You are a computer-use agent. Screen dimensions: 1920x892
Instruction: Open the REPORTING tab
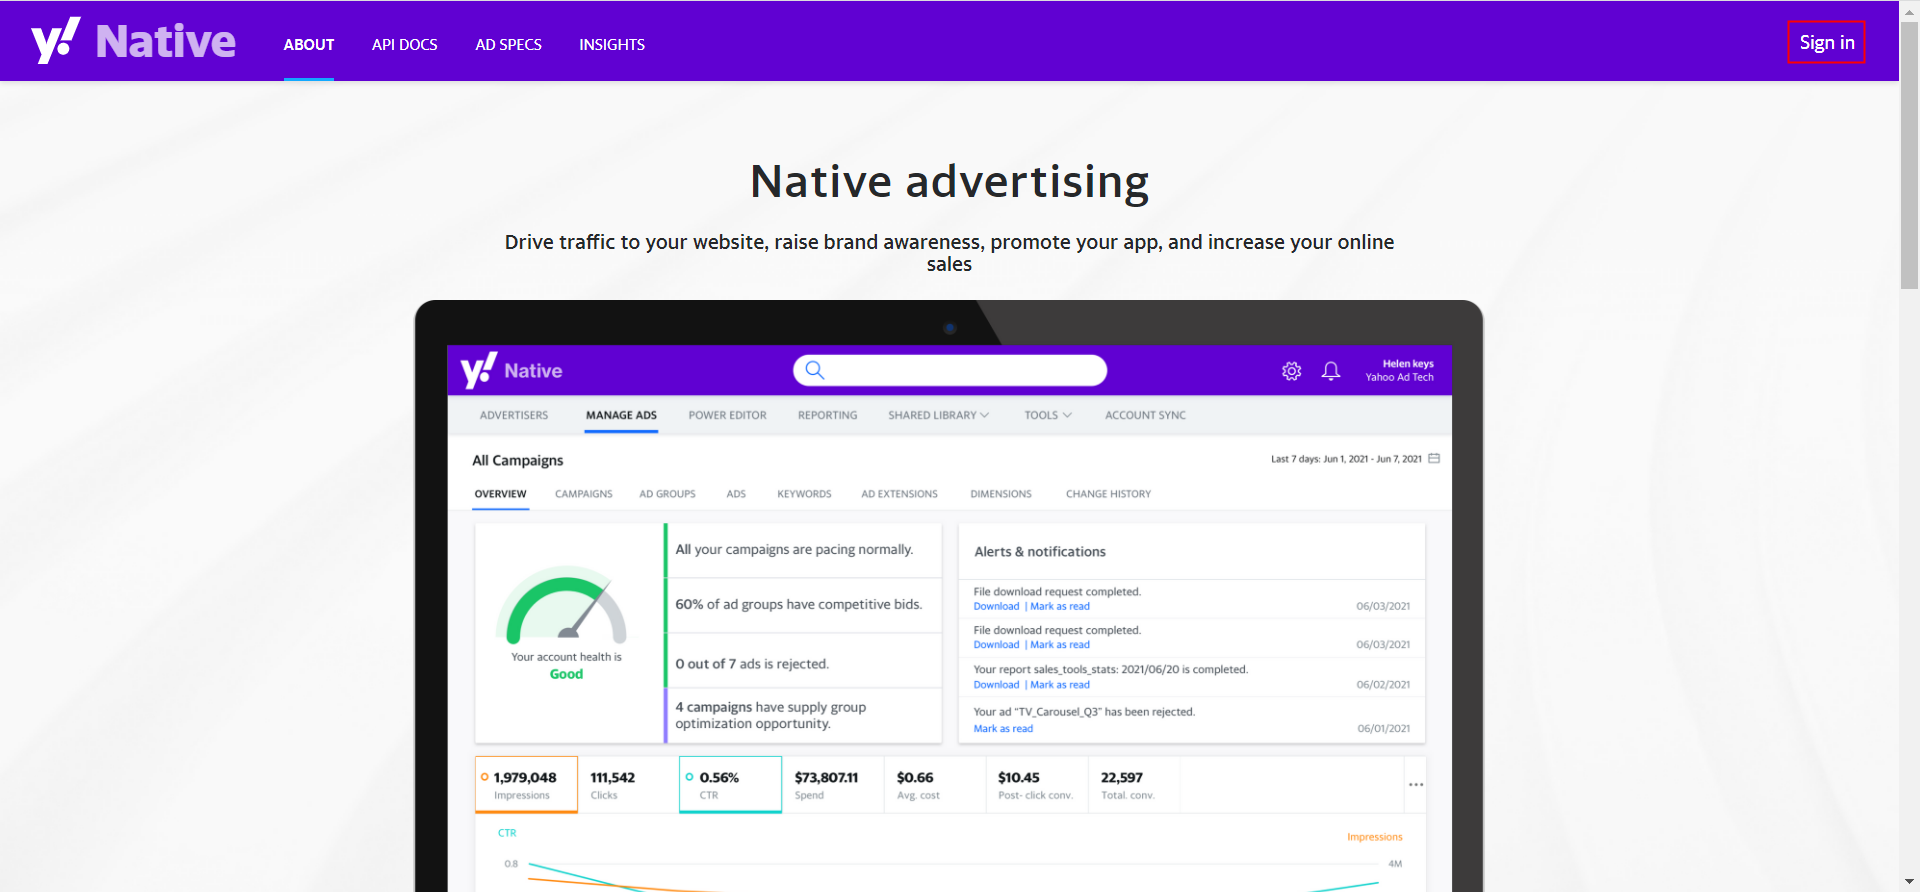click(827, 415)
